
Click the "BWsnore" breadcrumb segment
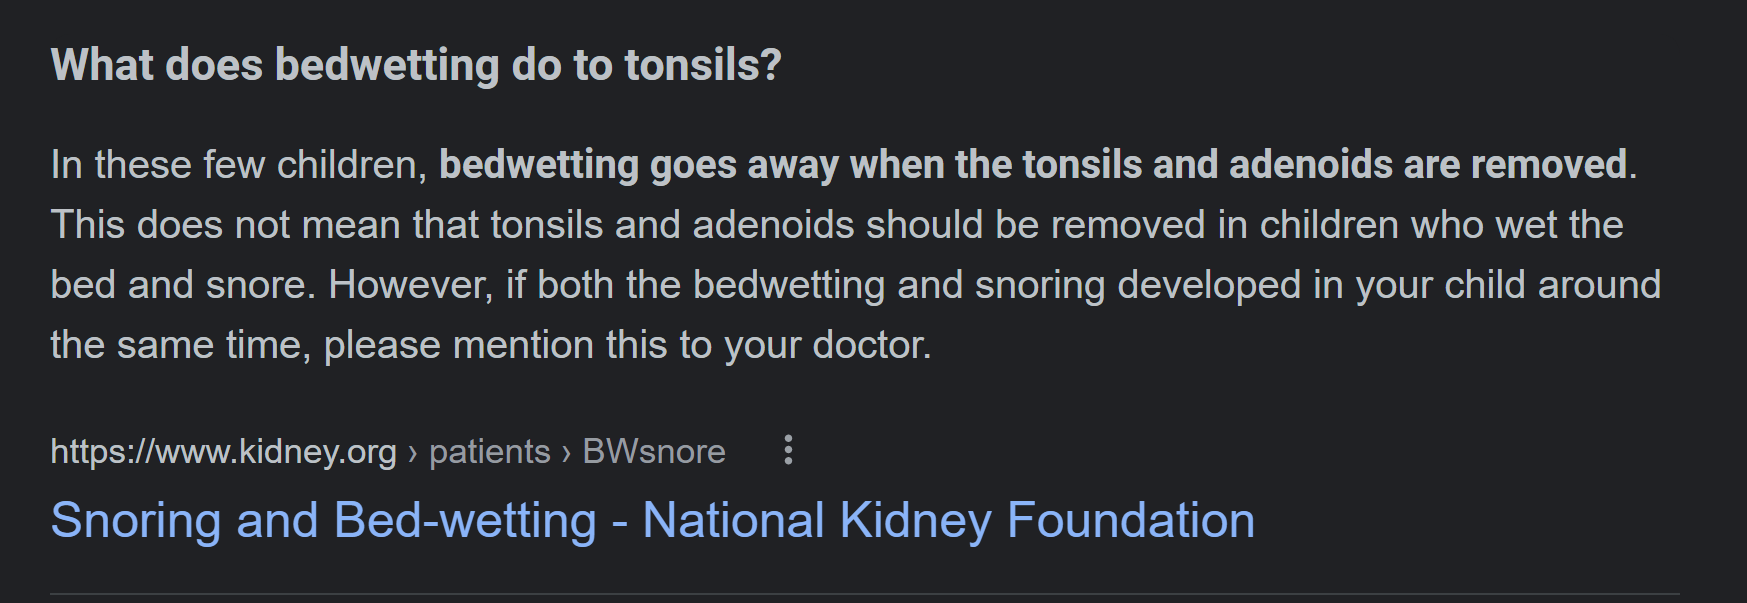point(654,452)
